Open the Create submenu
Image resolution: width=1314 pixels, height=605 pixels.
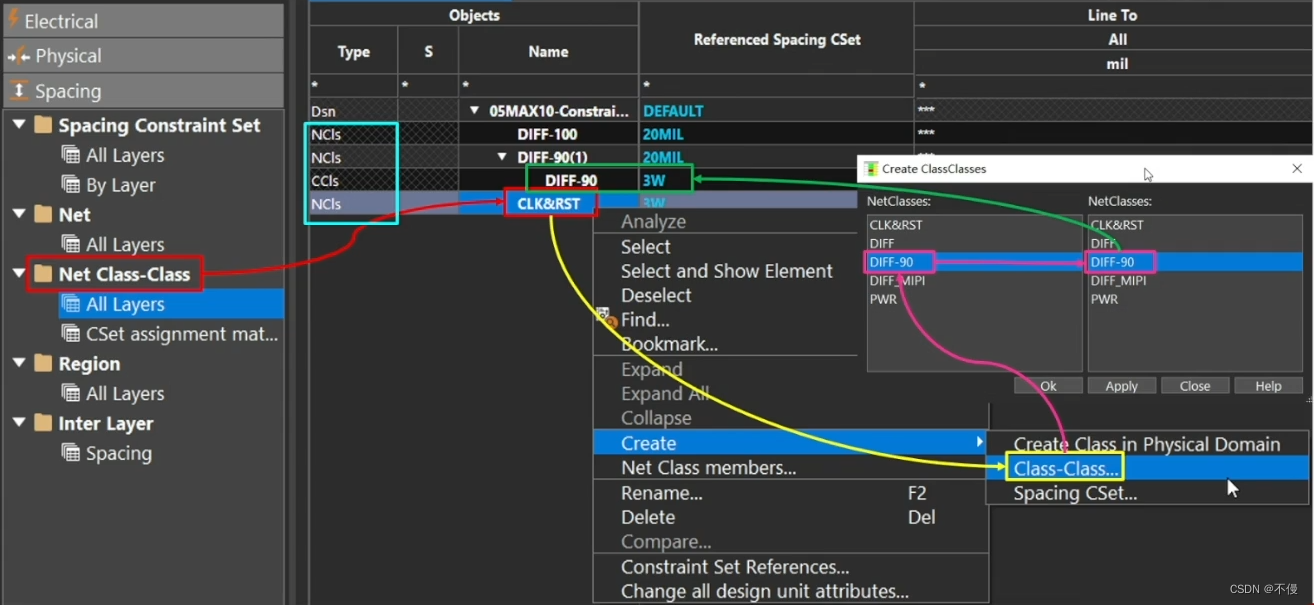coord(790,443)
